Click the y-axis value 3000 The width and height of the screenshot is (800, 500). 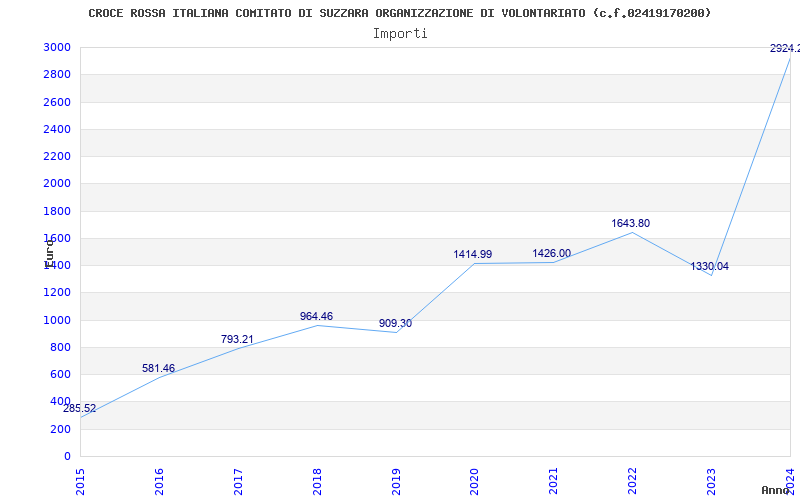point(57,47)
